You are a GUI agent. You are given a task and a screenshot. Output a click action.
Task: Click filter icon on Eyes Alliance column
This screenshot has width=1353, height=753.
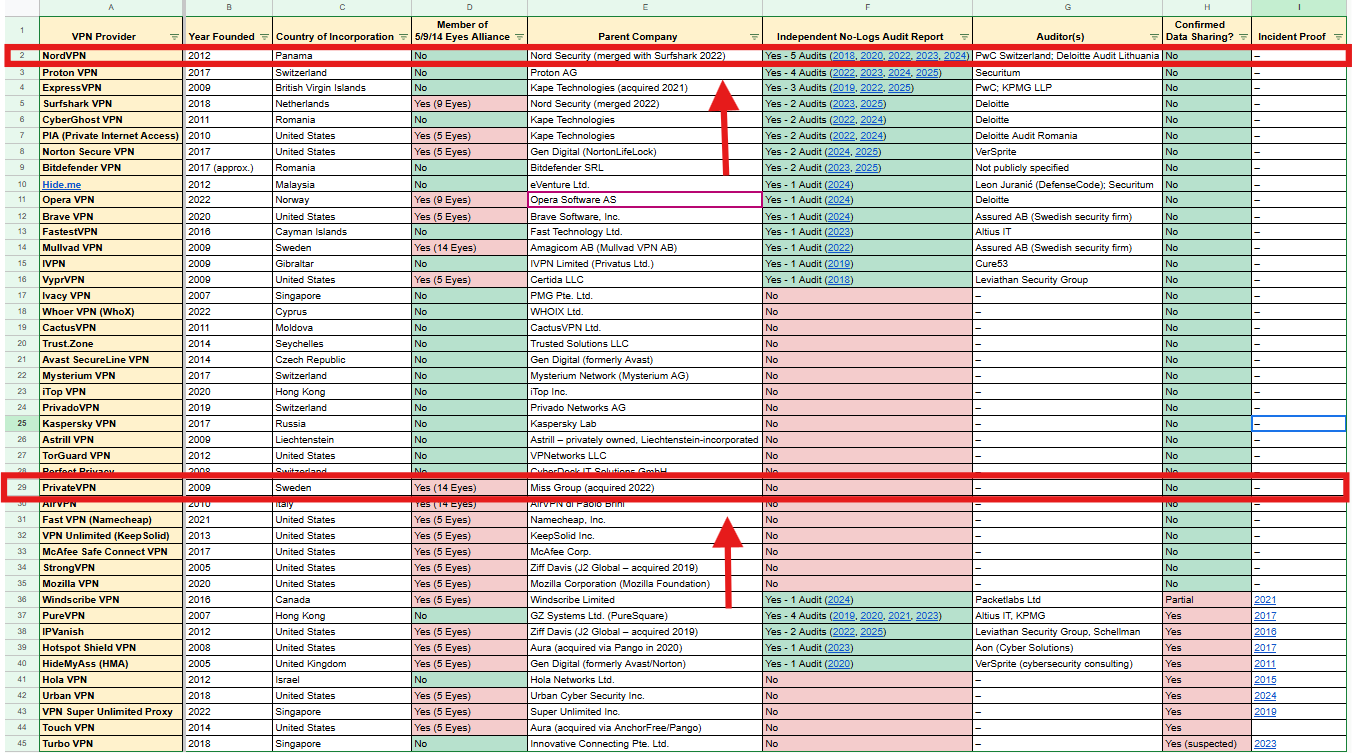point(518,37)
